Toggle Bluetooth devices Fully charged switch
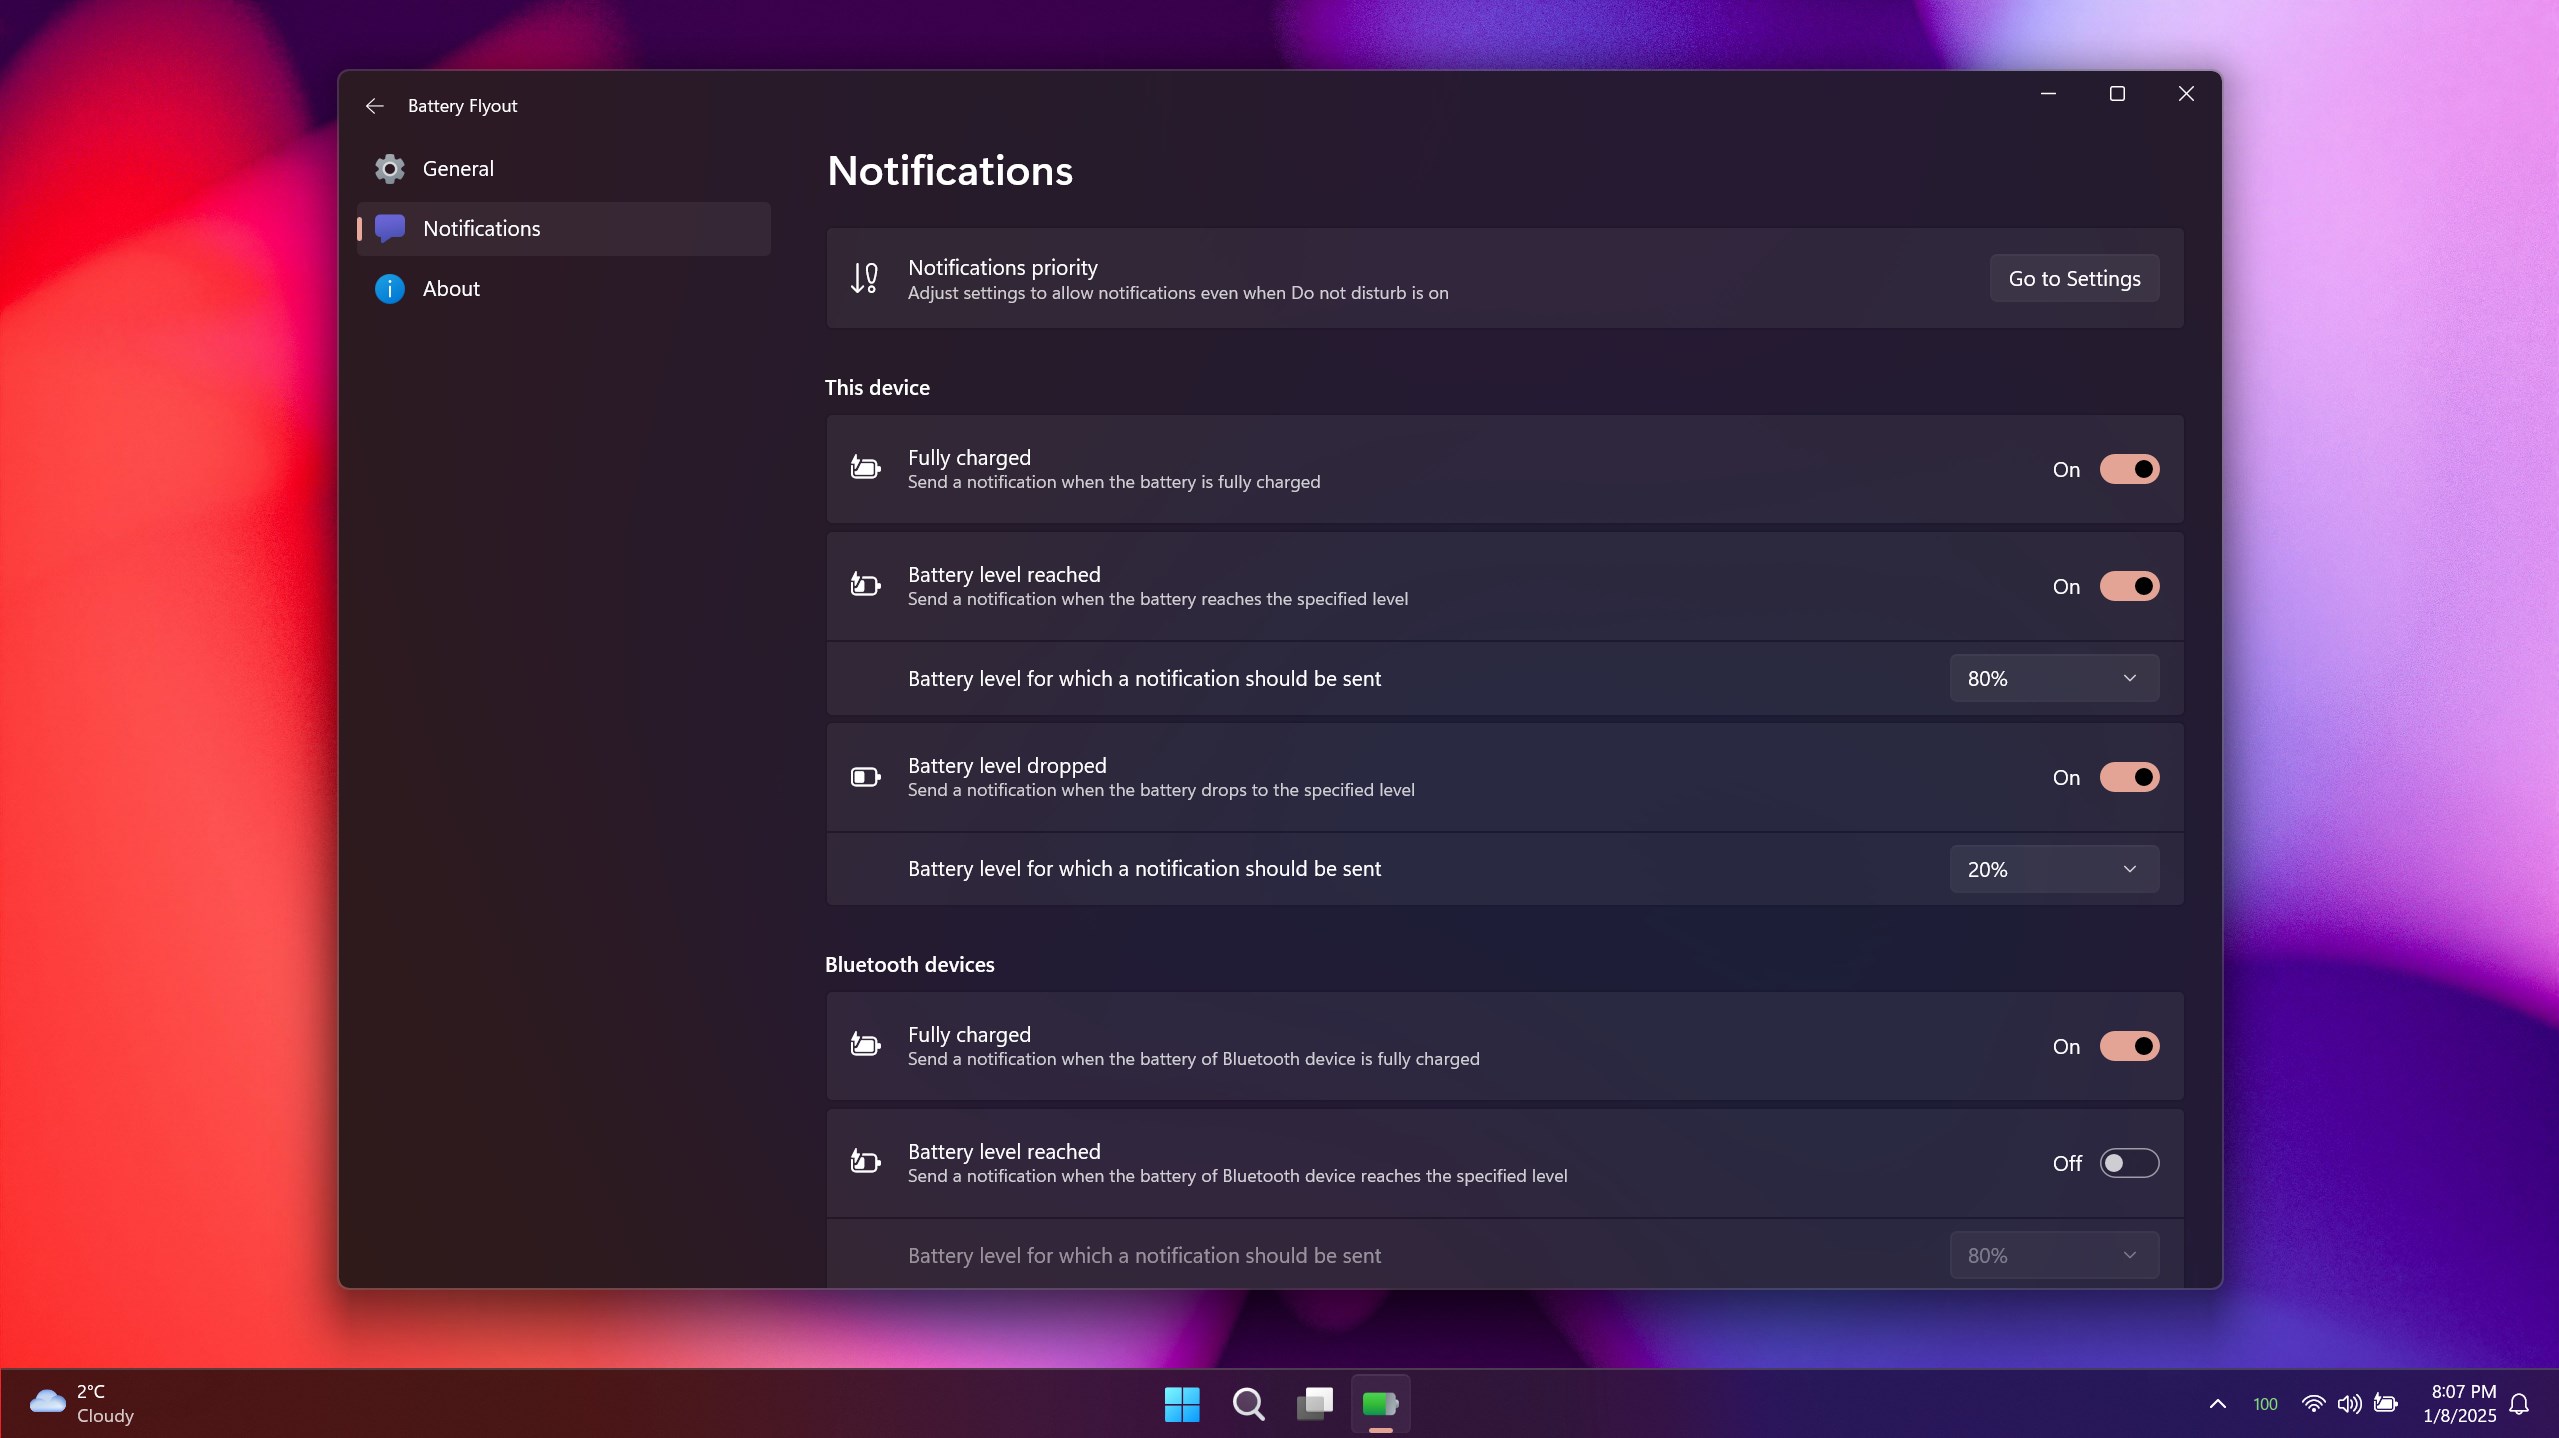Image resolution: width=2559 pixels, height=1438 pixels. click(x=2129, y=1046)
